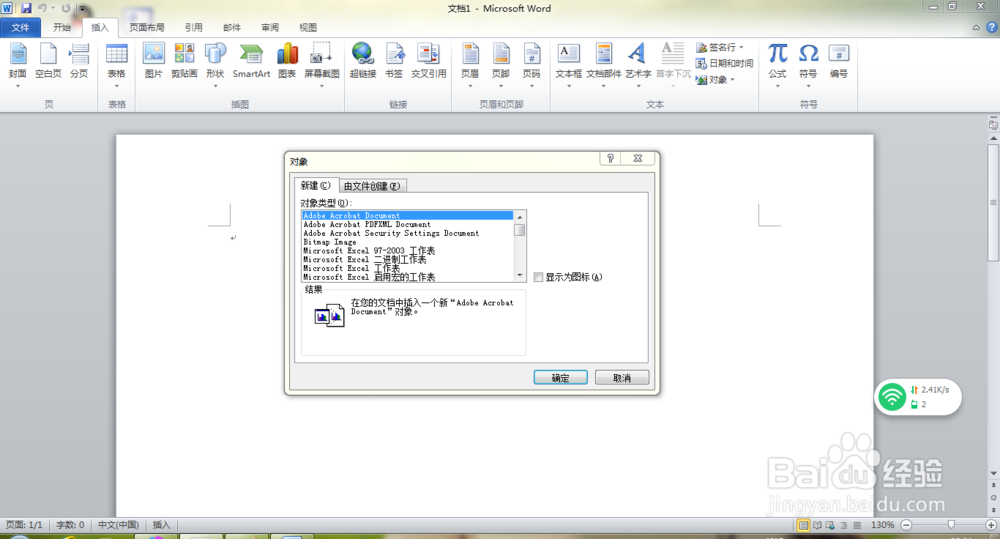Screen dimensions: 1000x539
Task: Zoom out with the minus button
Action: click(x=906, y=524)
